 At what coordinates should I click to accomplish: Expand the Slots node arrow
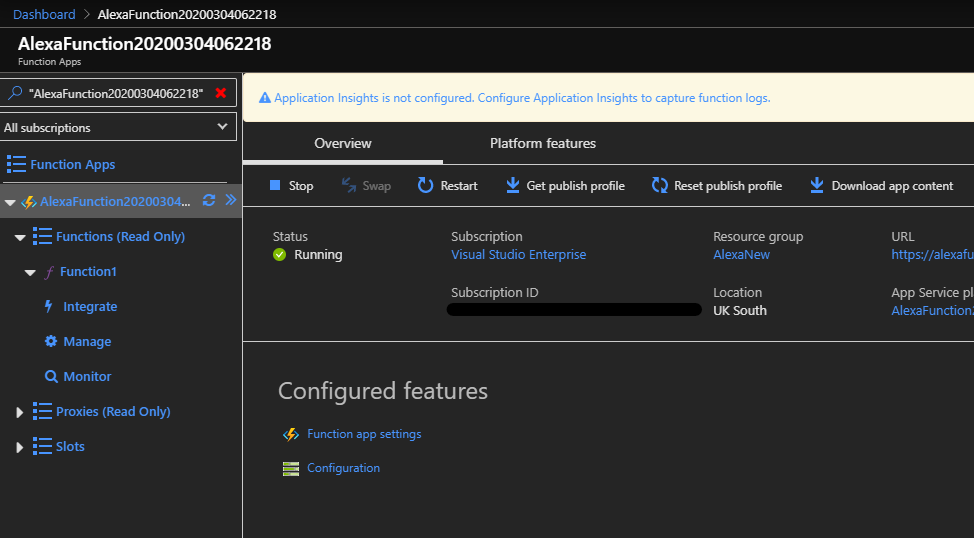pos(19,447)
